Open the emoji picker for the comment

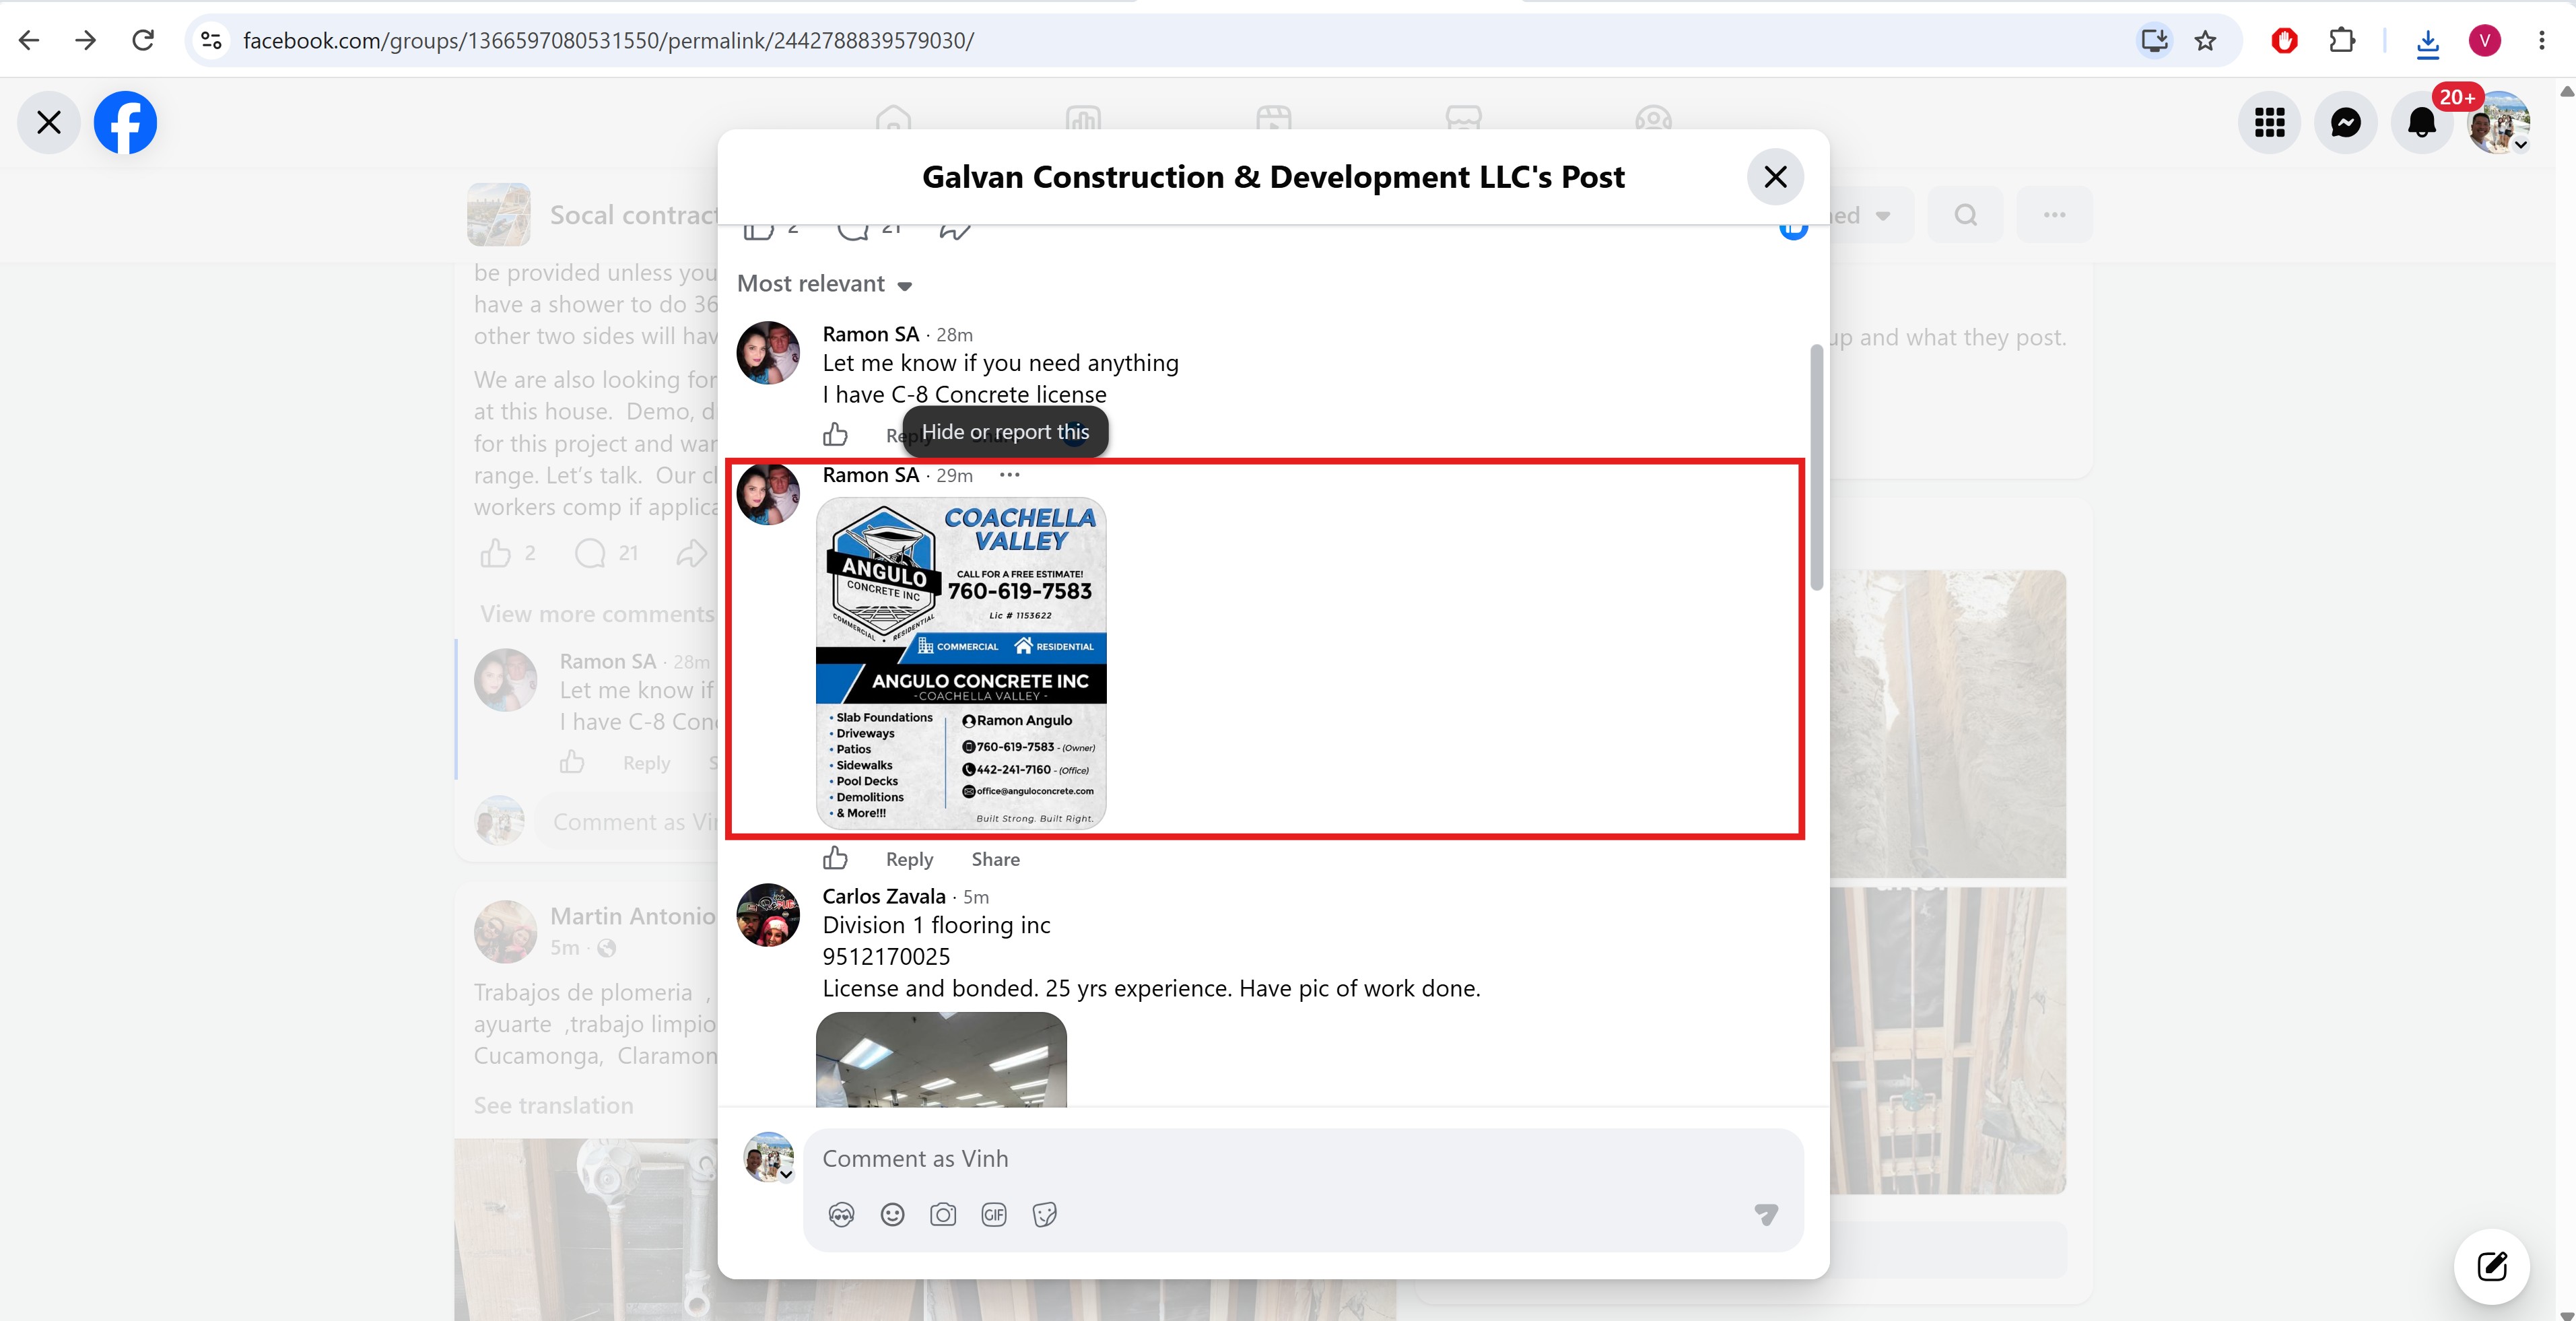892,1214
